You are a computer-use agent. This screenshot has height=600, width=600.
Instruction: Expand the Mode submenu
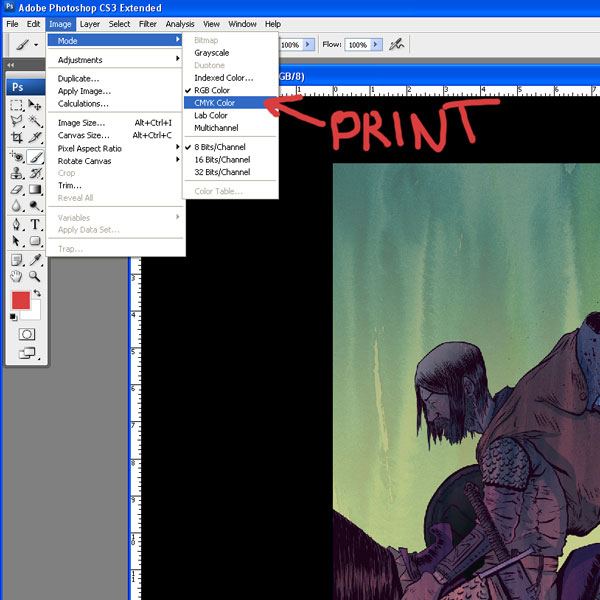(x=114, y=40)
